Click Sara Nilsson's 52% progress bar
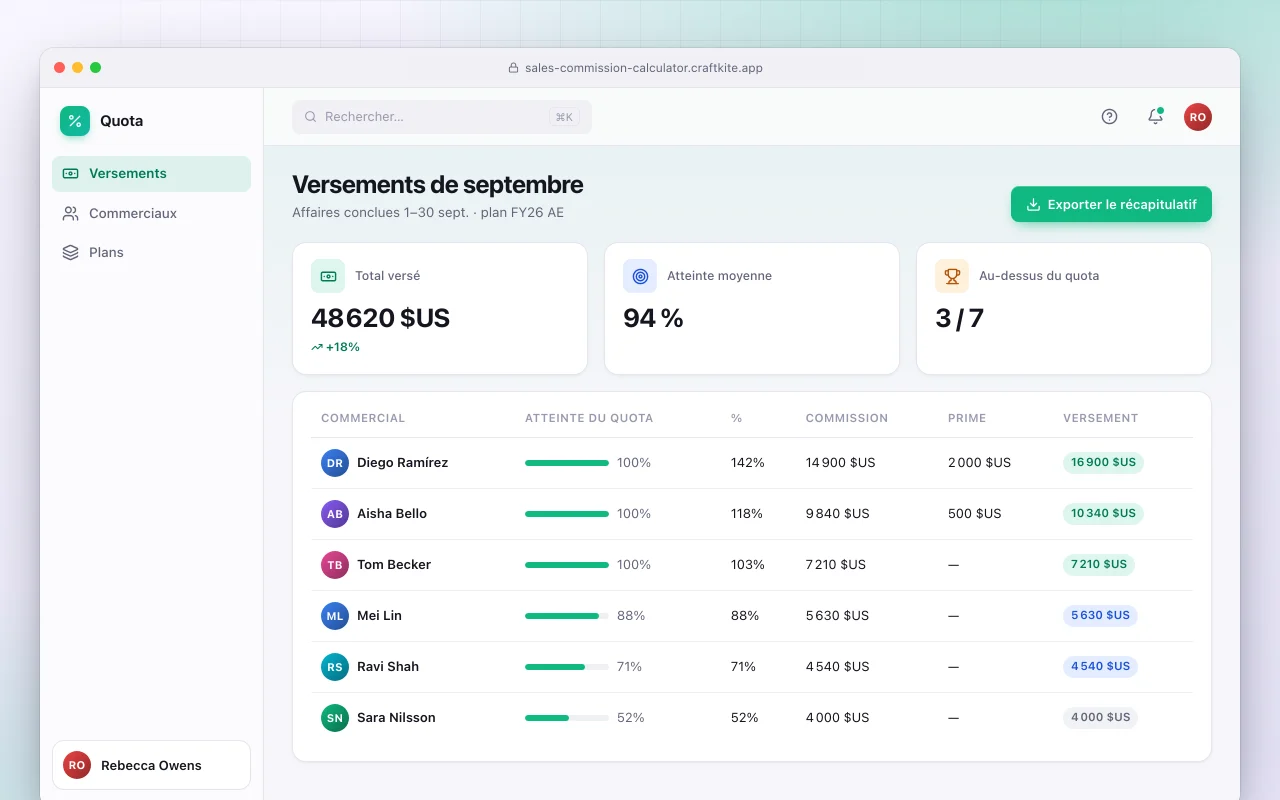Image resolution: width=1280 pixels, height=800 pixels. coord(567,718)
